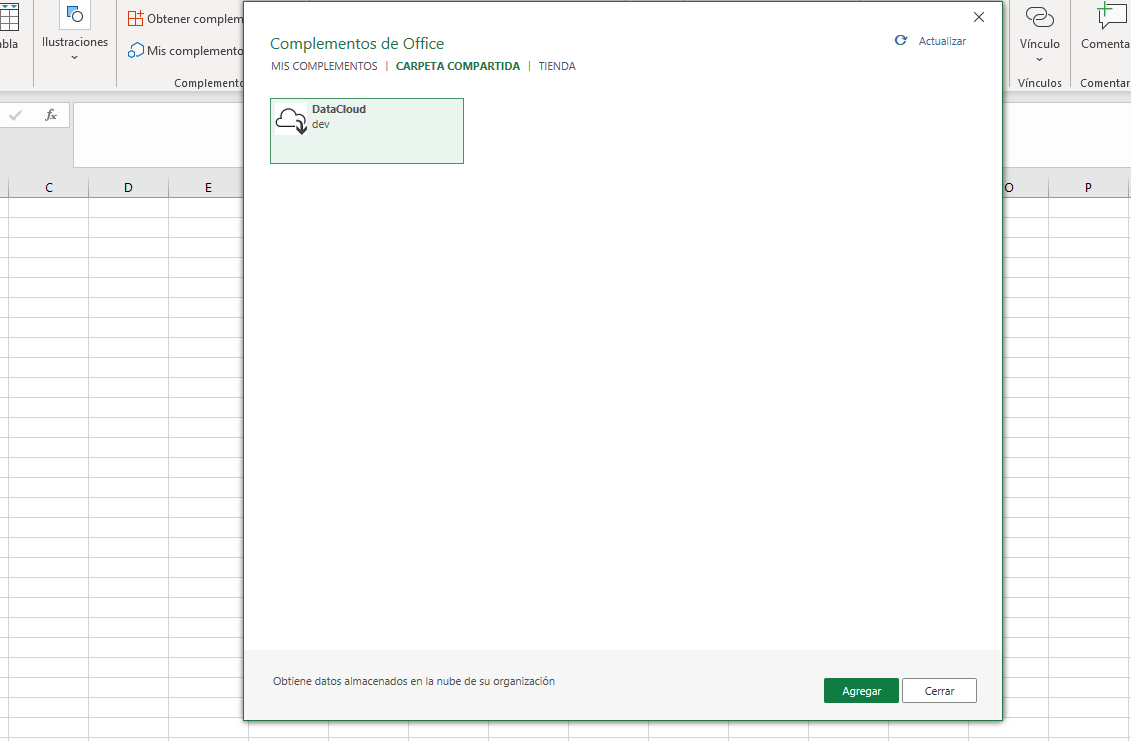Image resolution: width=1131 pixels, height=741 pixels.
Task: Expand the Vínculo dropdown arrow
Action: [x=1039, y=60]
